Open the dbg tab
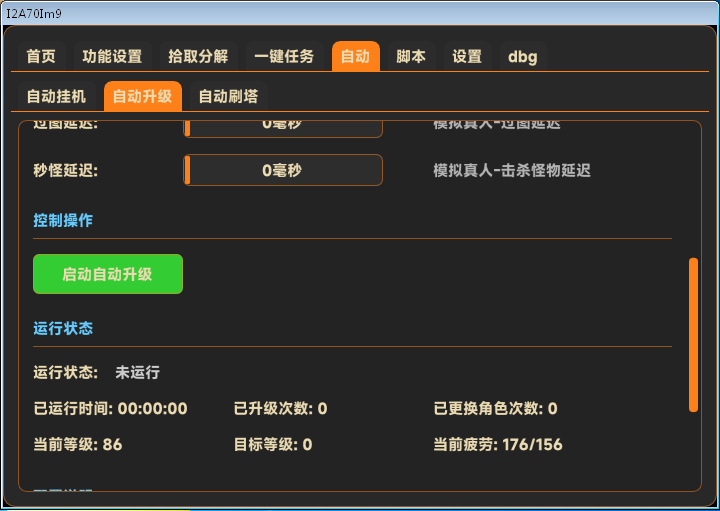The height and width of the screenshot is (511, 720). 522,57
